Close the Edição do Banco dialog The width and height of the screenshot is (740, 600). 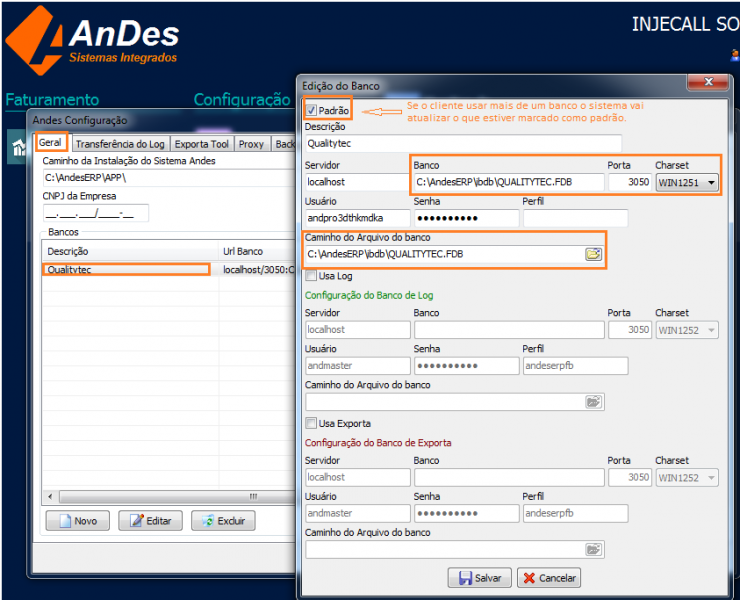coord(708,82)
